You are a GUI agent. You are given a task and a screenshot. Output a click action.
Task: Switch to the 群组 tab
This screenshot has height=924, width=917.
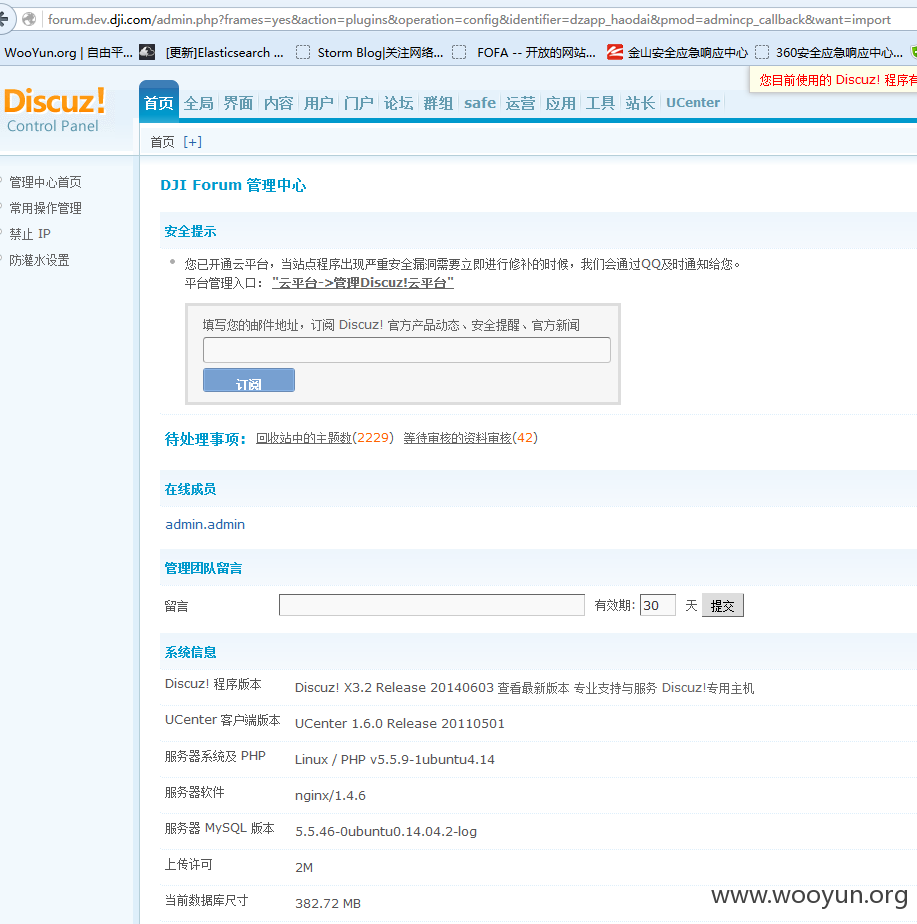[438, 103]
